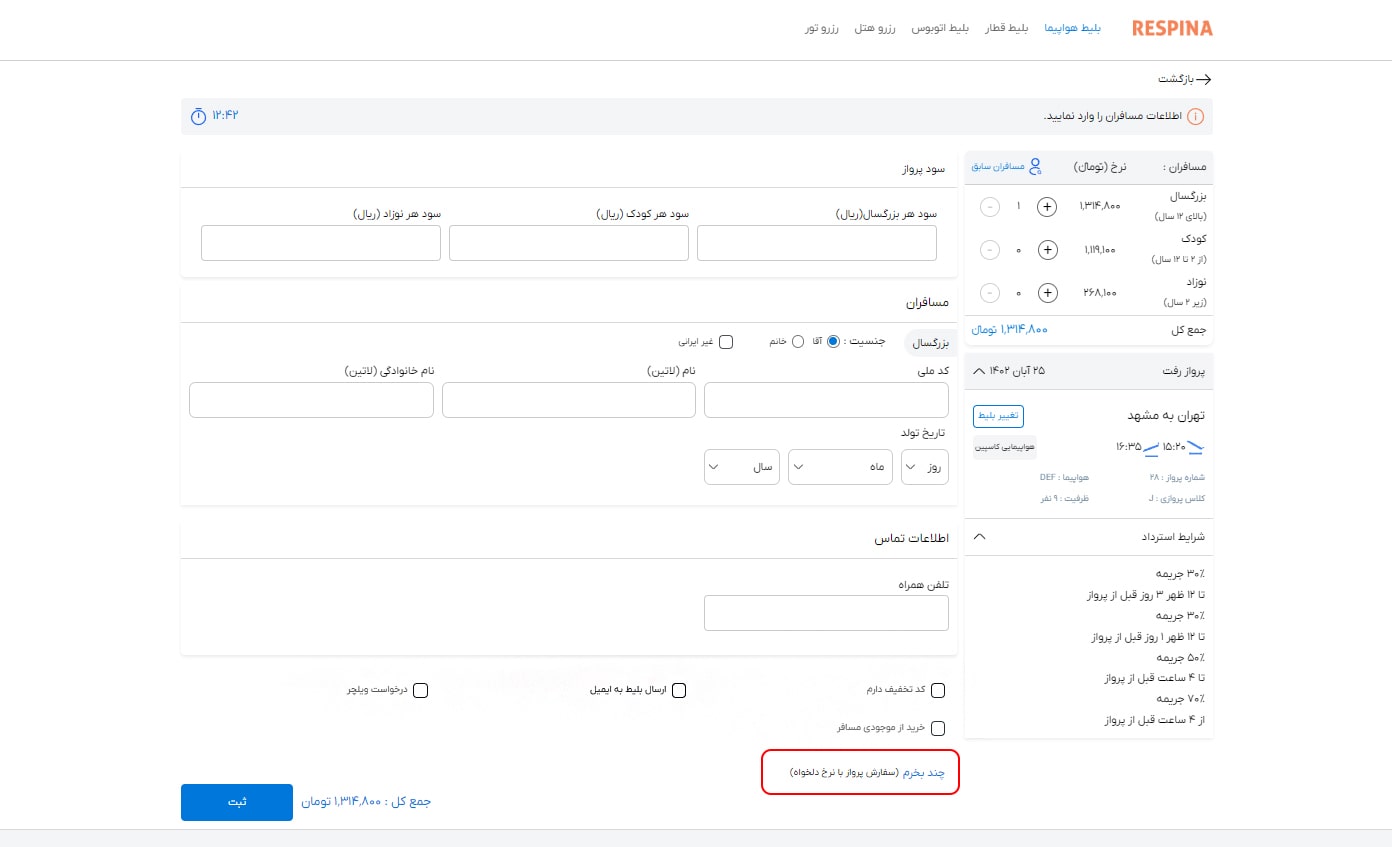Image resolution: width=1392 pixels, height=847 pixels.
Task: Collapse the شرایط استرداد (refund conditions) section
Action: [x=979, y=537]
